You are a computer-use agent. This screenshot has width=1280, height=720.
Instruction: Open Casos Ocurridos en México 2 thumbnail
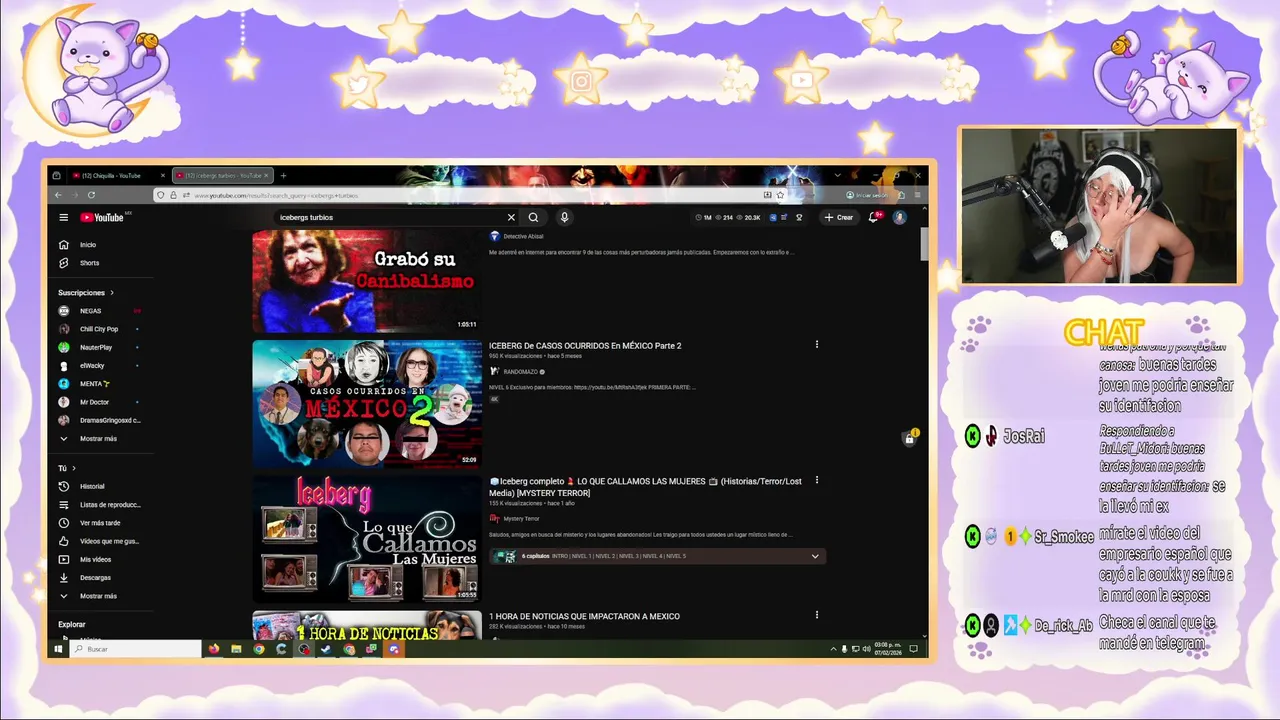click(366, 404)
